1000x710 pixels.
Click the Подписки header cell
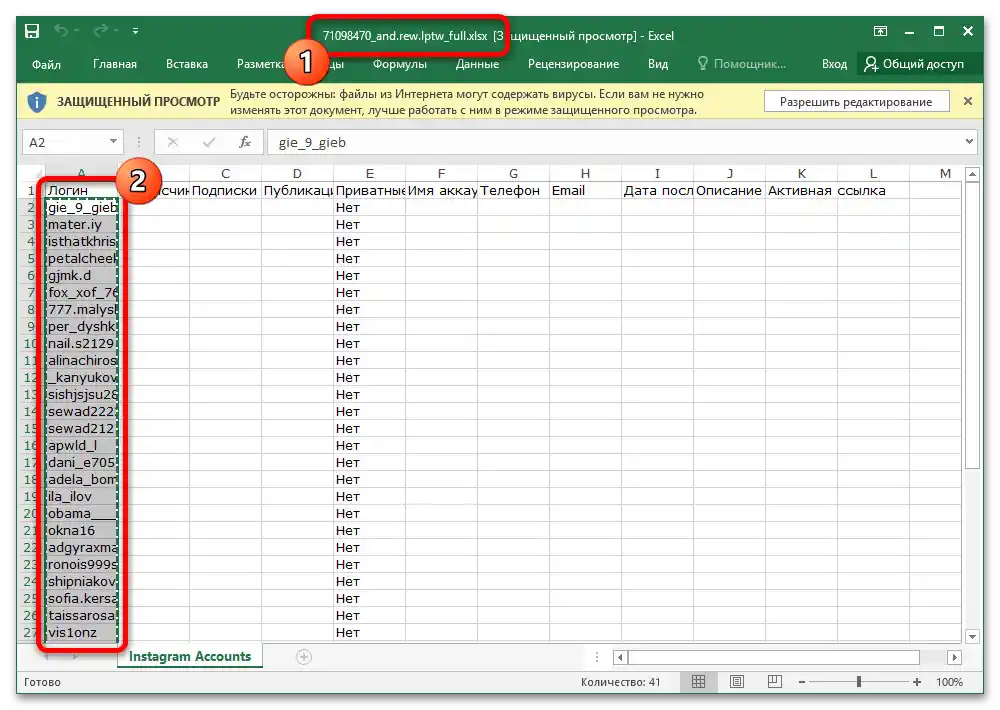click(x=225, y=190)
